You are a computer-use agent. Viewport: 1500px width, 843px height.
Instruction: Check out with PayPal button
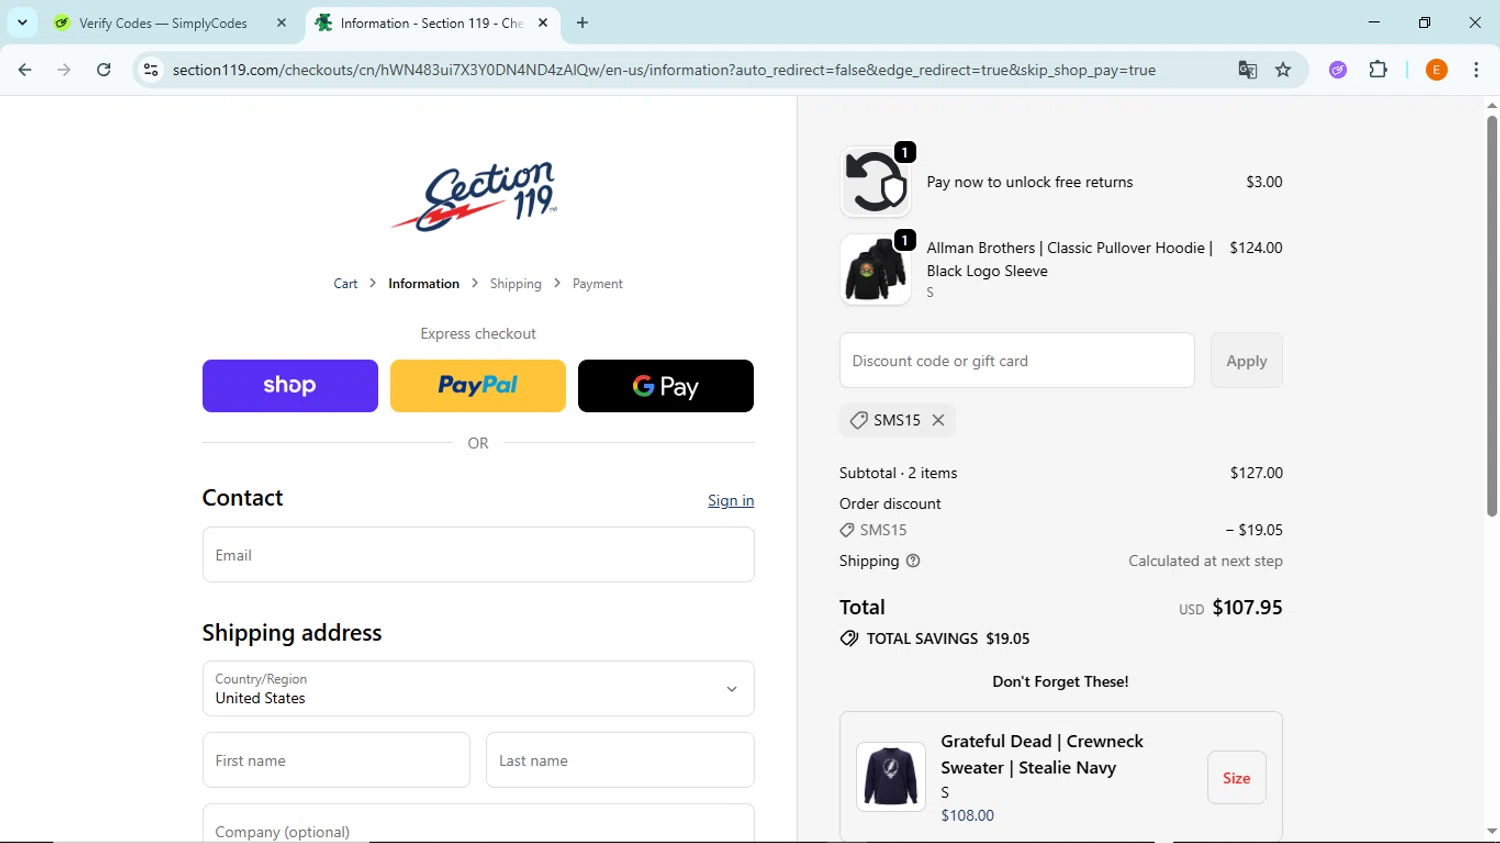pos(478,386)
